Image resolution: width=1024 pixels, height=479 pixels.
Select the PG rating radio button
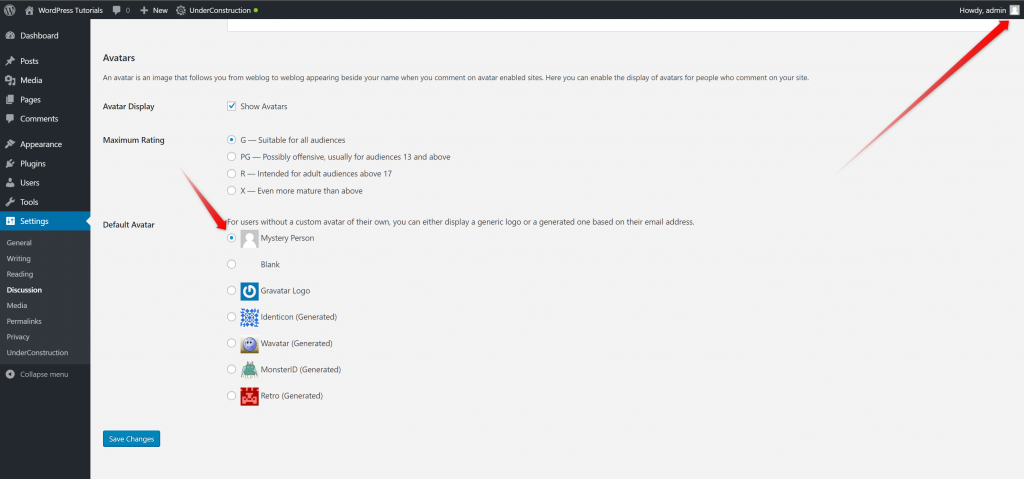pos(232,156)
